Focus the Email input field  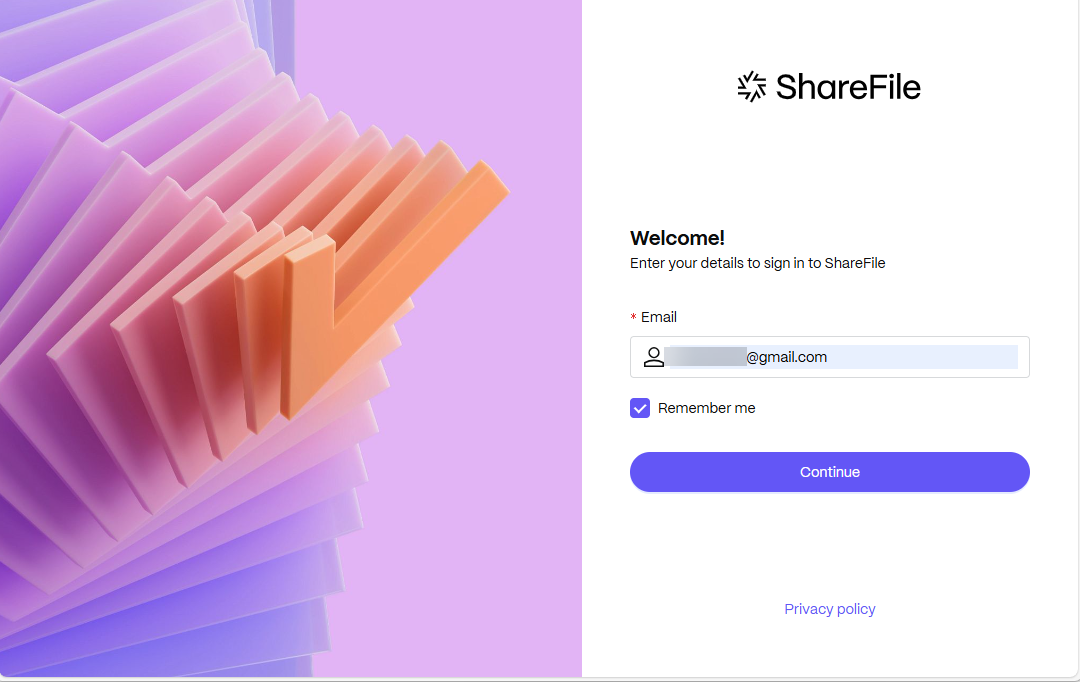(x=829, y=357)
